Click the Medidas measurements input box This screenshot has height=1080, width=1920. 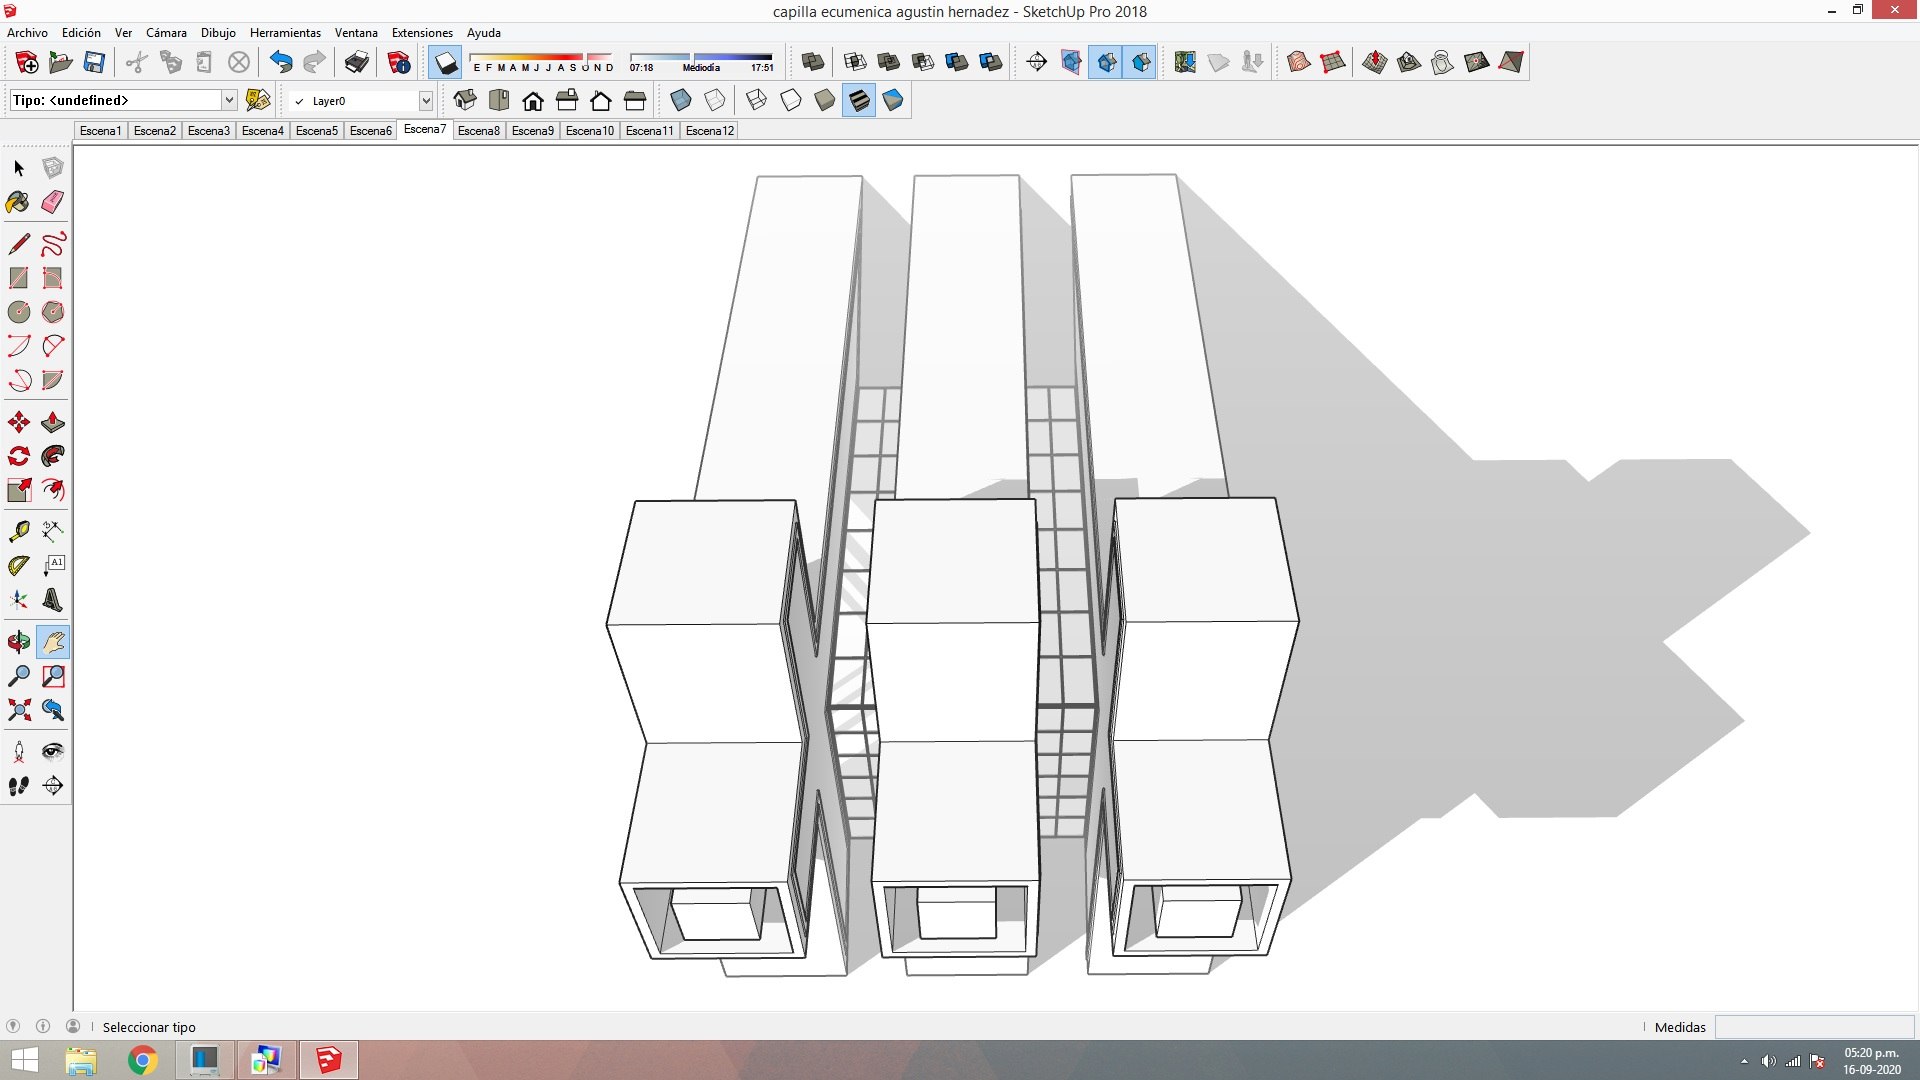click(1814, 1027)
